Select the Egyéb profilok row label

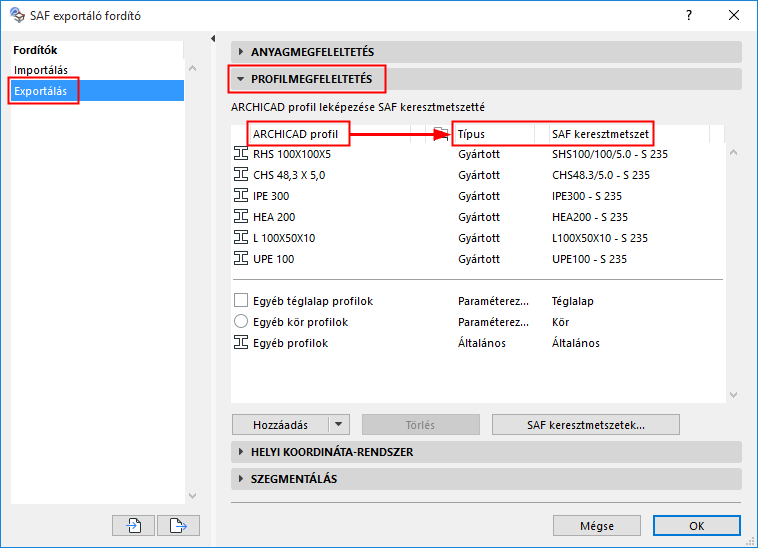tap(291, 343)
